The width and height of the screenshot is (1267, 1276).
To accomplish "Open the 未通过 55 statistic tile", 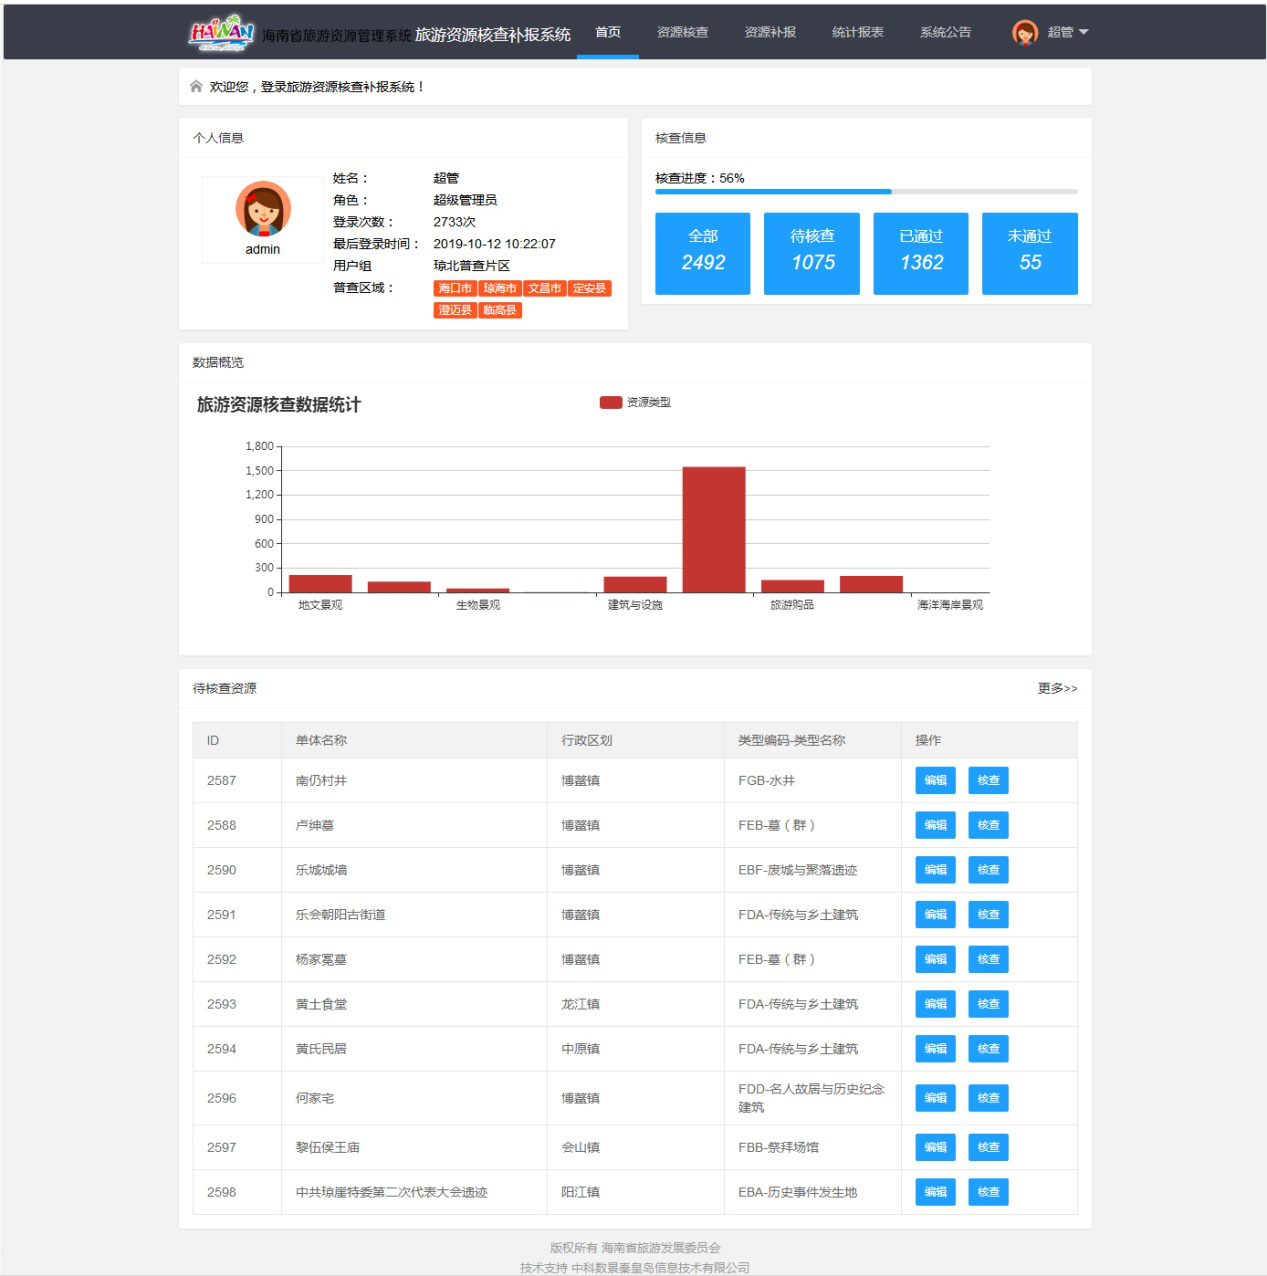I will click(x=1029, y=253).
